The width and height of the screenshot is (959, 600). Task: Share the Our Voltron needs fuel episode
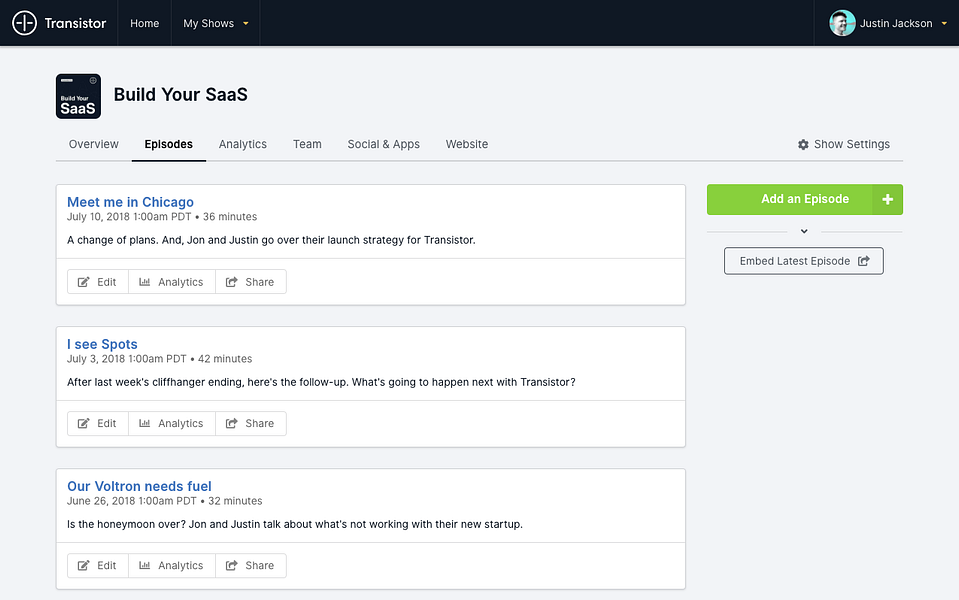point(251,566)
